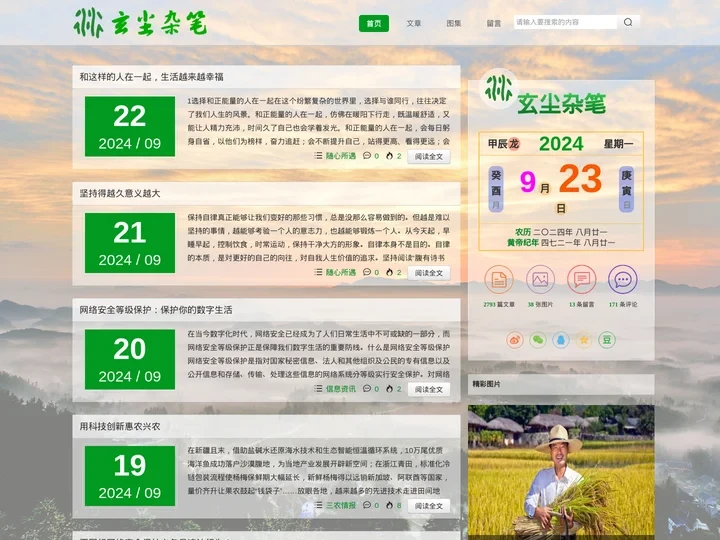Click the sidebar 玄尘杂笔 title text
720x540 pixels.
pos(562,104)
